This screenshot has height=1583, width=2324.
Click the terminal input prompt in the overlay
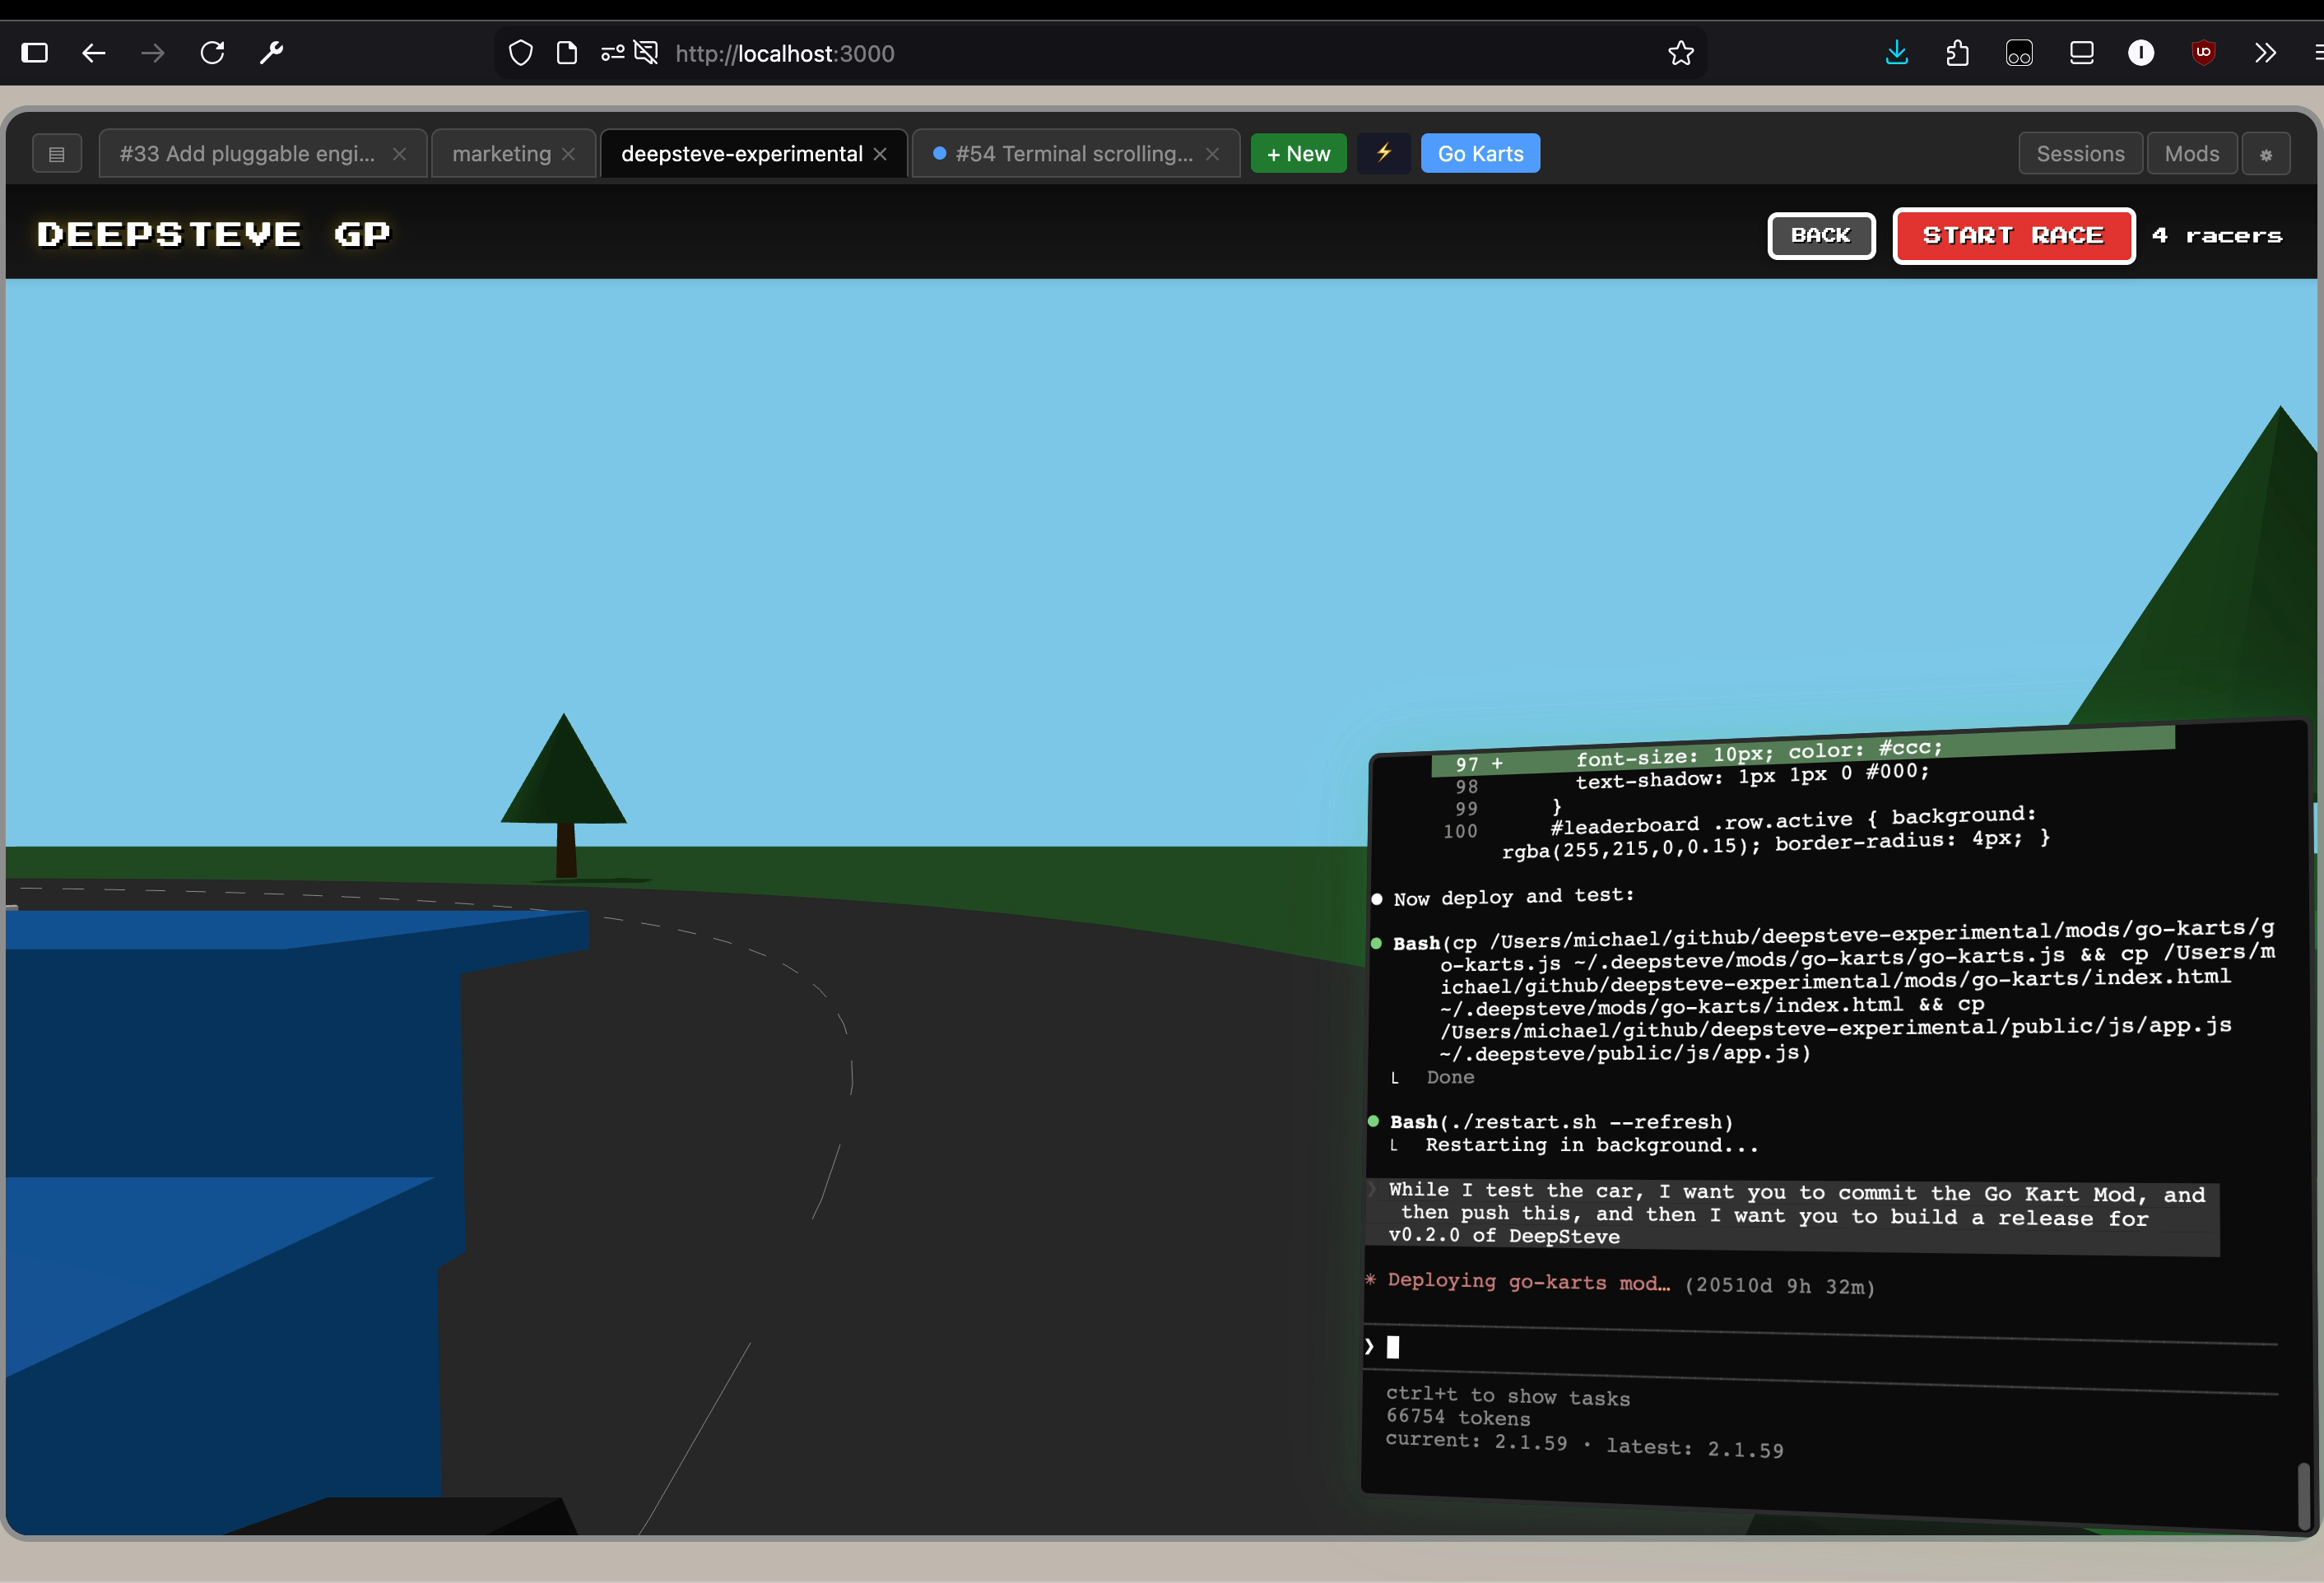1393,1347
